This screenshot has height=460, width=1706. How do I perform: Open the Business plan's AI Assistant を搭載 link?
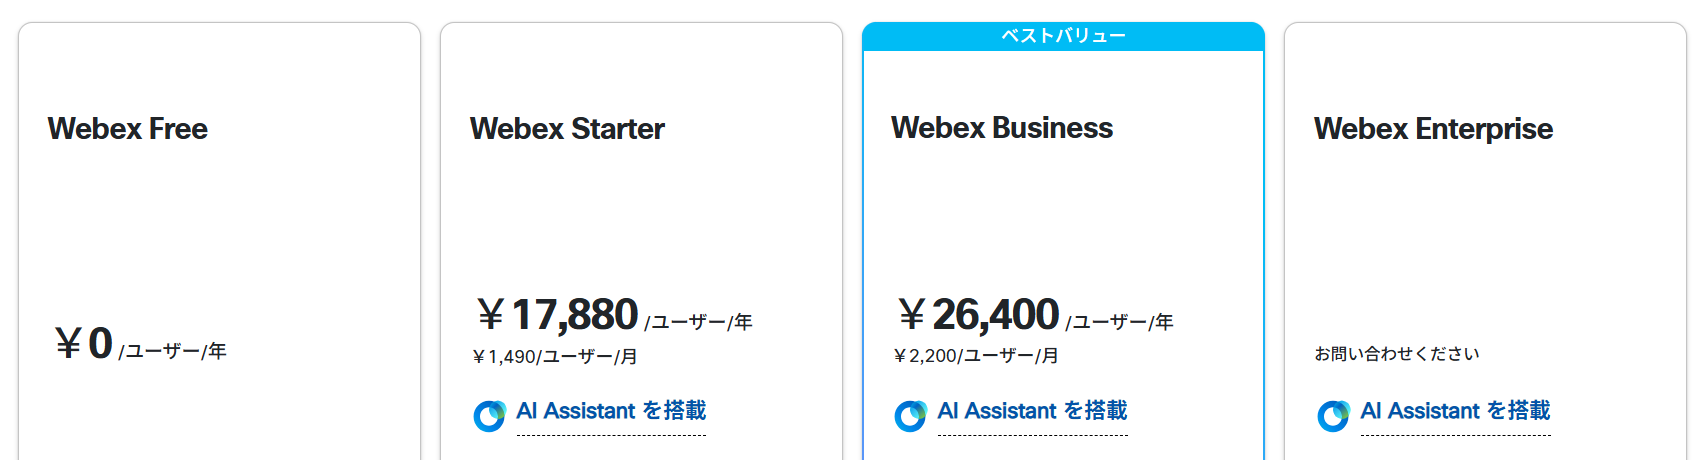pos(1032,411)
